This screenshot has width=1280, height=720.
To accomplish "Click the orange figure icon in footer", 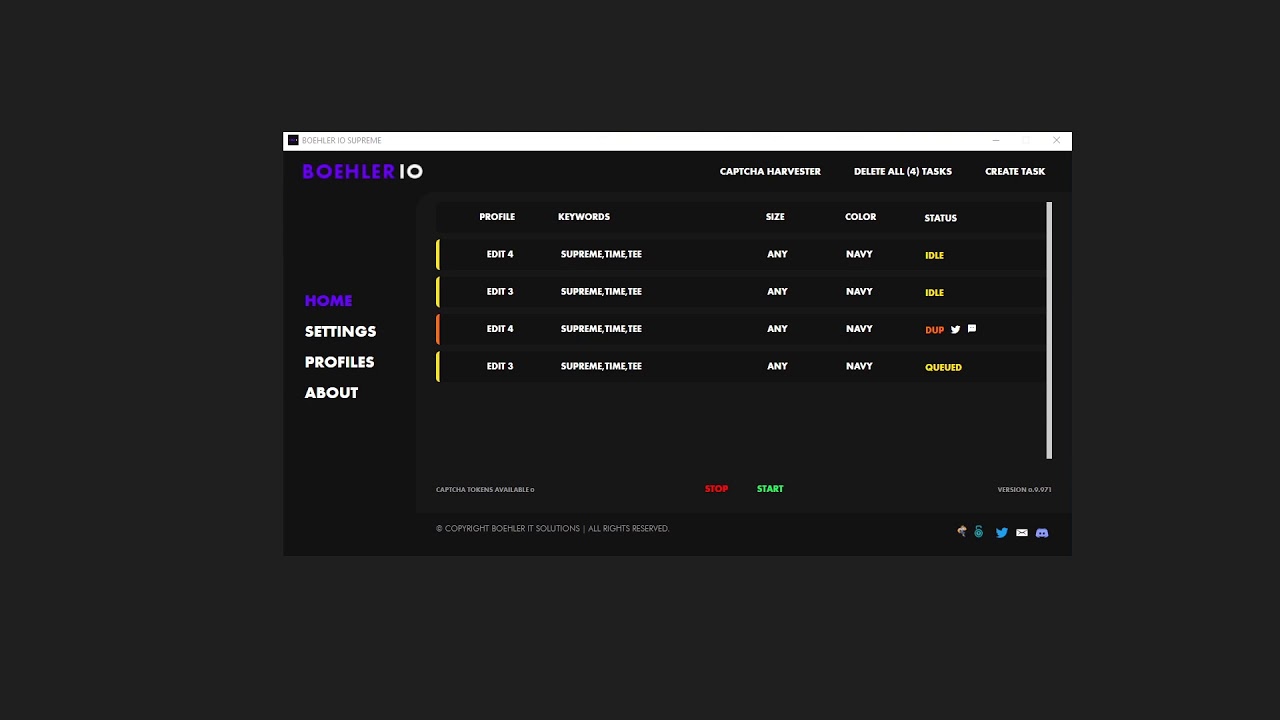I will [962, 532].
